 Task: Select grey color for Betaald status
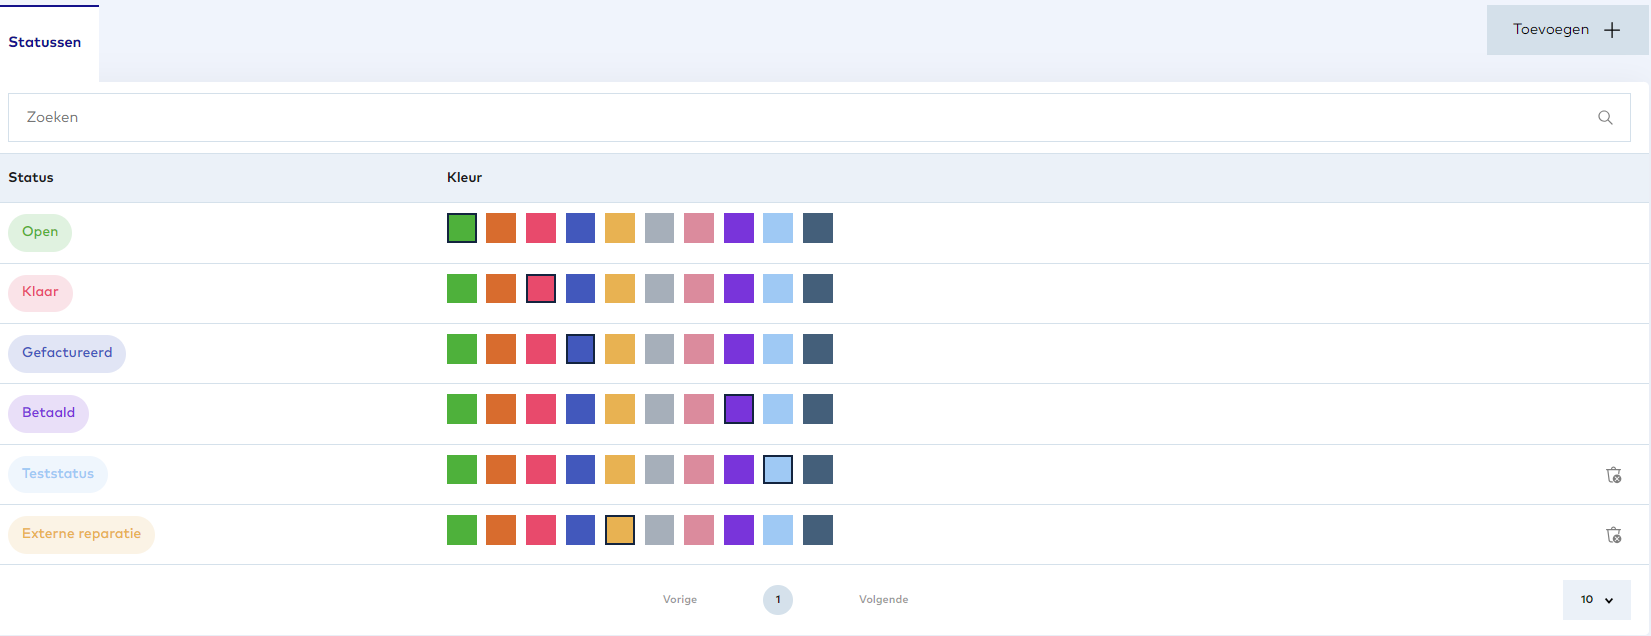tap(659, 409)
